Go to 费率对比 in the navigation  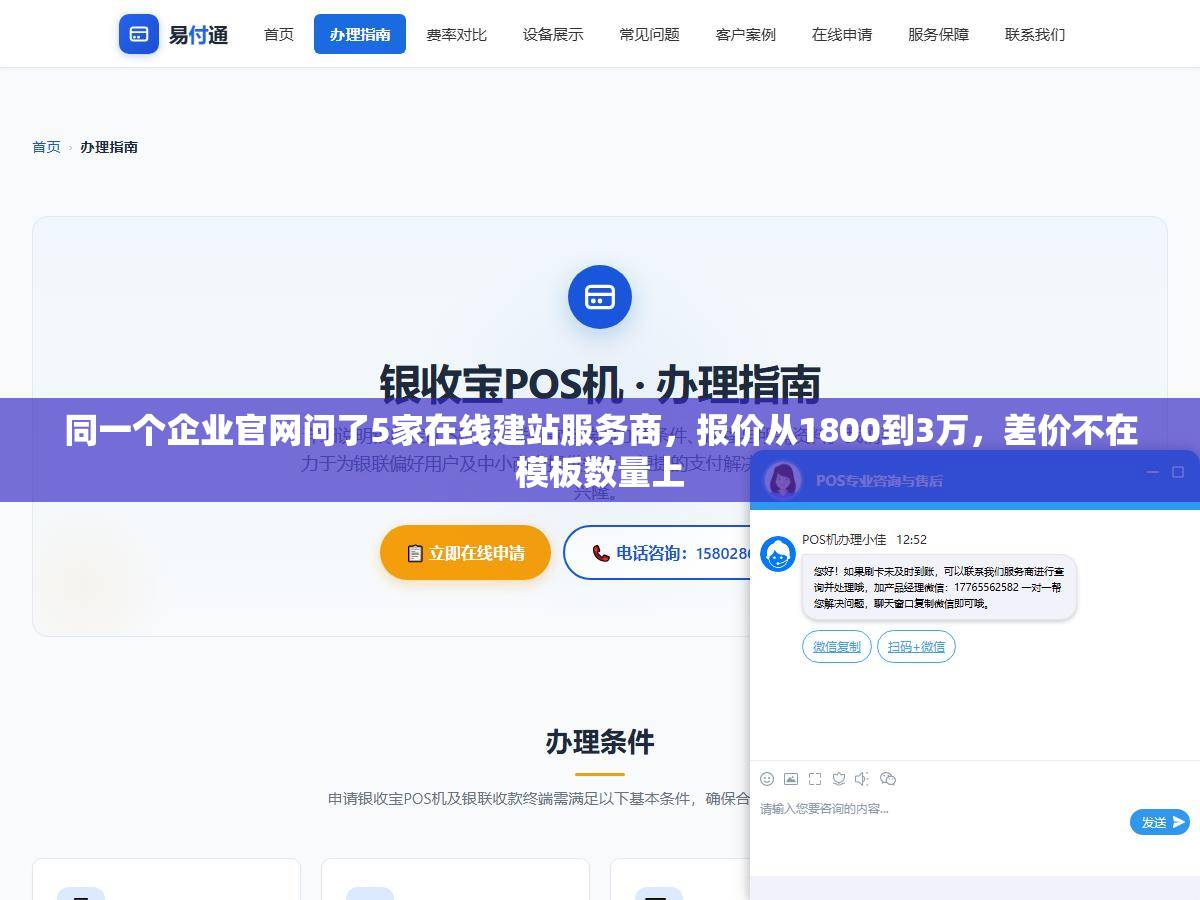point(456,34)
